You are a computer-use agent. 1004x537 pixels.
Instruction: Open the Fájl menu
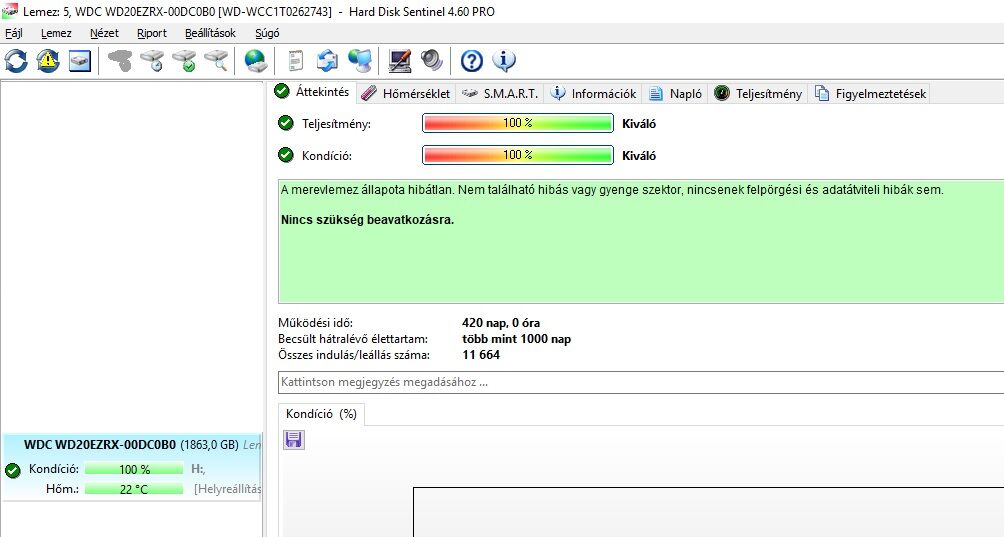pos(13,33)
